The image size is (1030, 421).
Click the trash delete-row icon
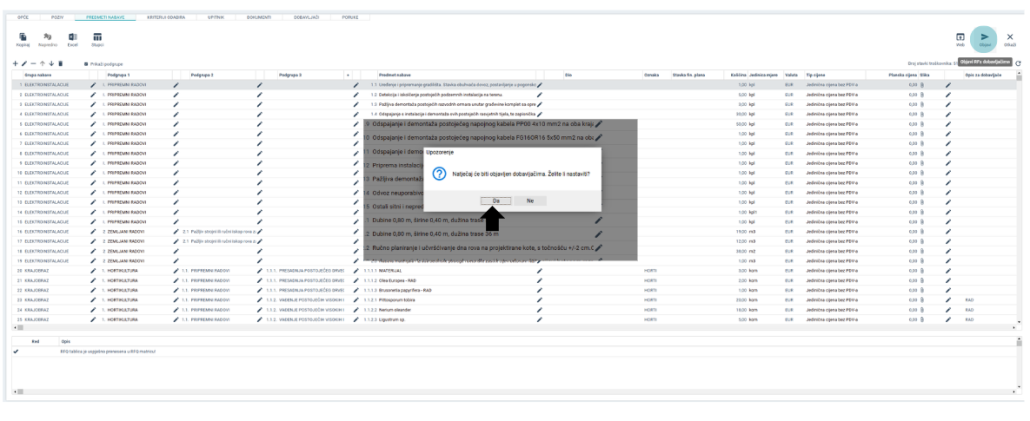[x=60, y=63]
